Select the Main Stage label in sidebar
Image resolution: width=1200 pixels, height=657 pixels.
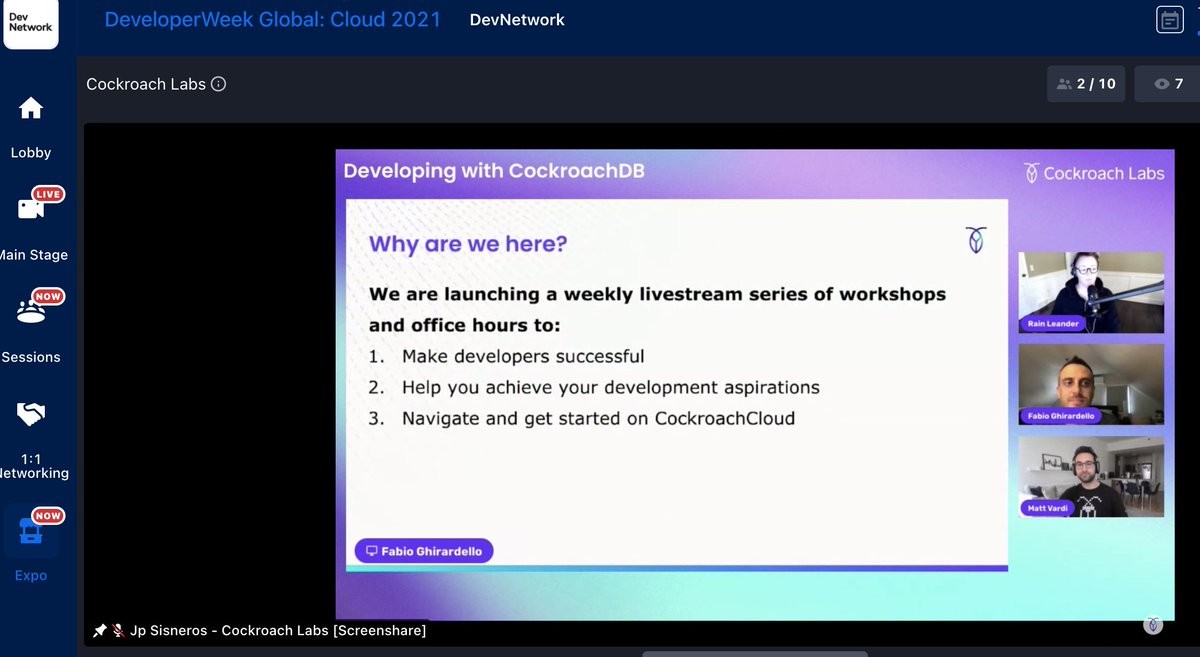pyautogui.click(x=33, y=255)
